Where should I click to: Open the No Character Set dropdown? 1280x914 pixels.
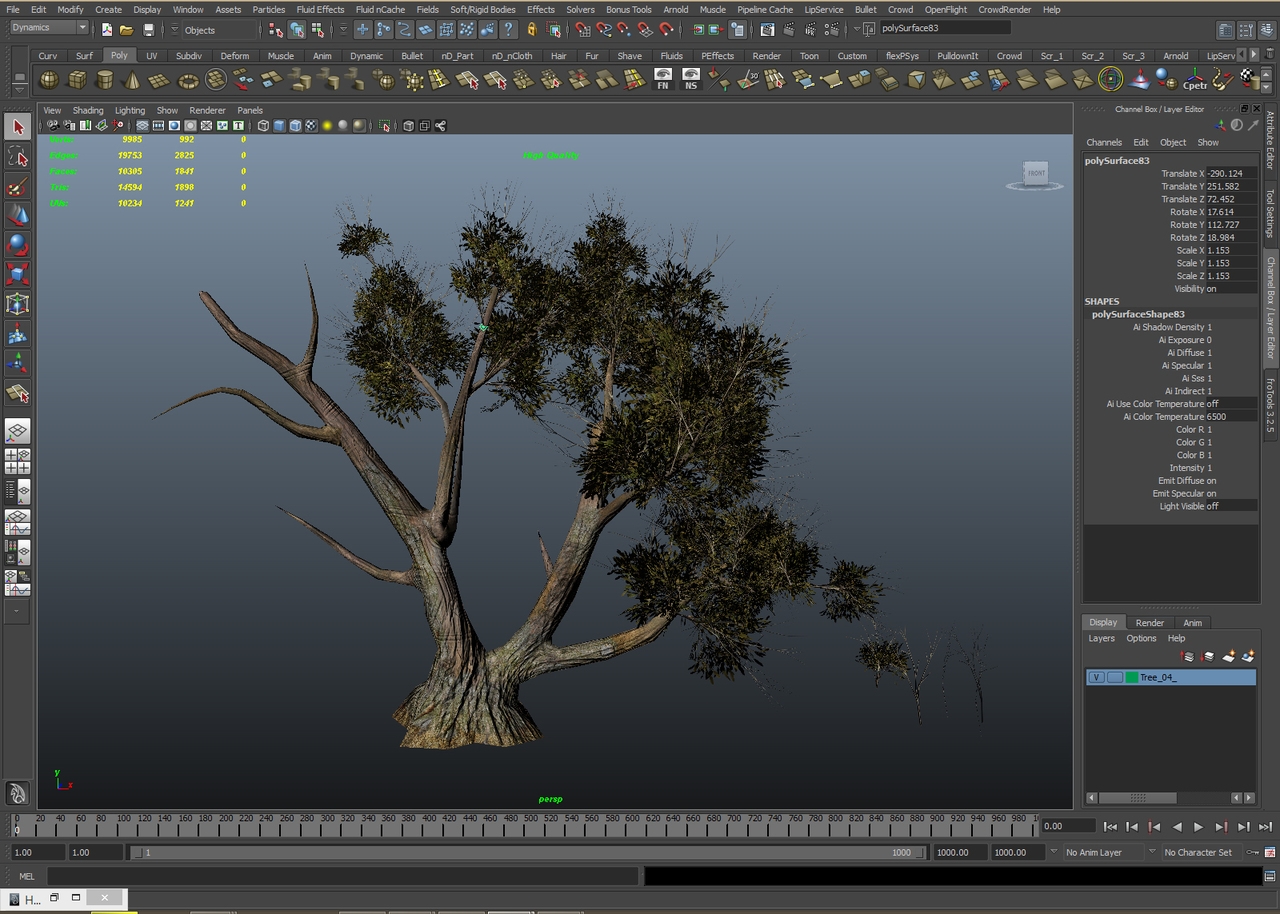tap(1203, 852)
